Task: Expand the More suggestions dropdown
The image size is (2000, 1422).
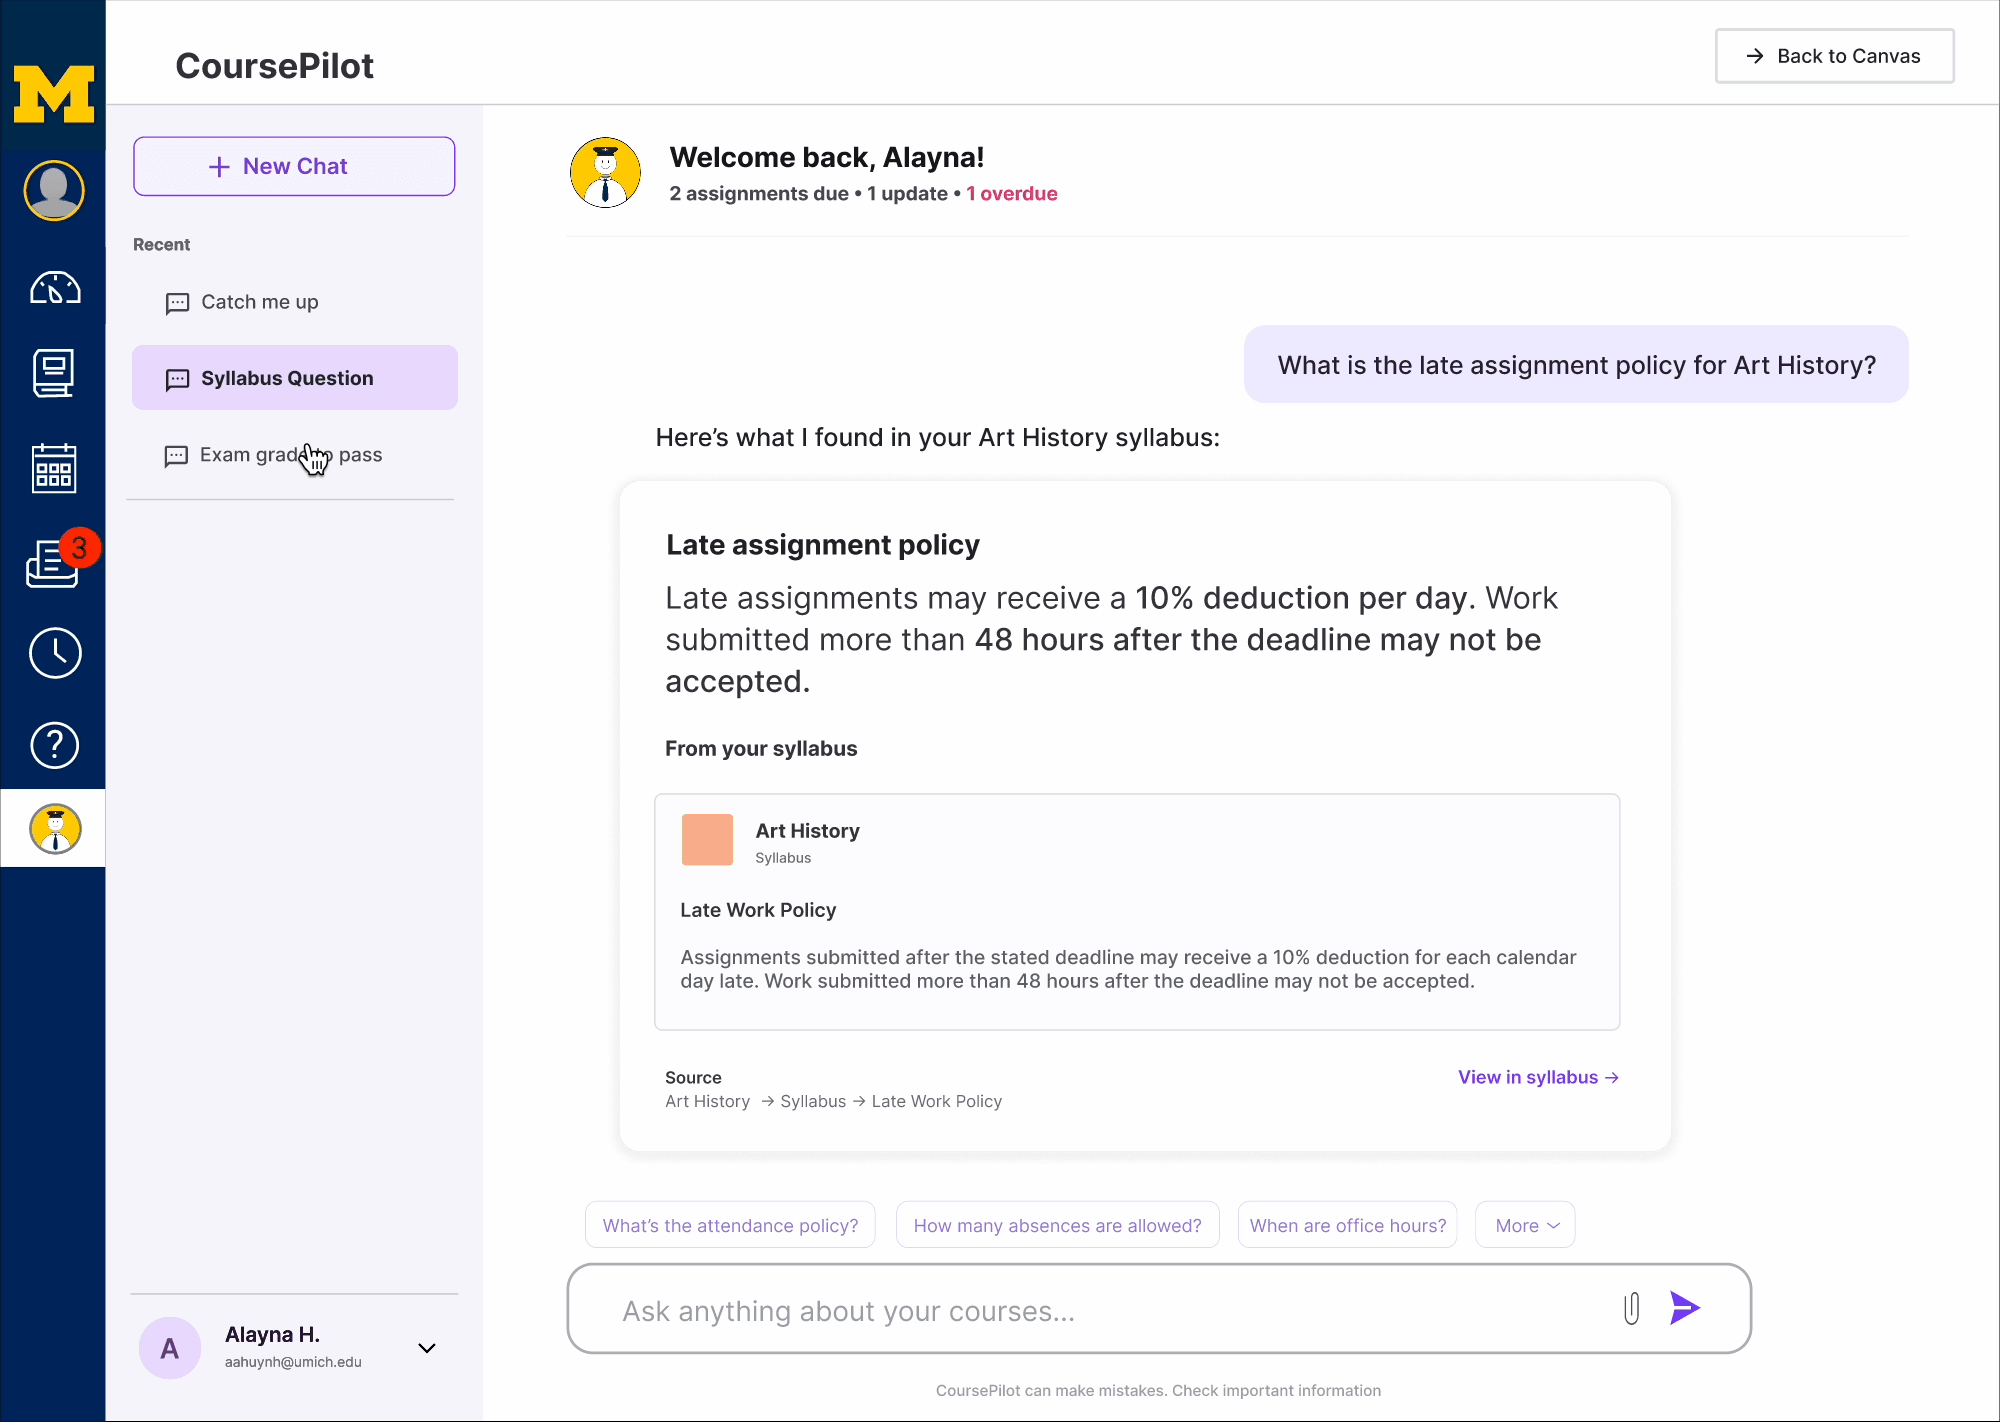Action: (x=1525, y=1225)
